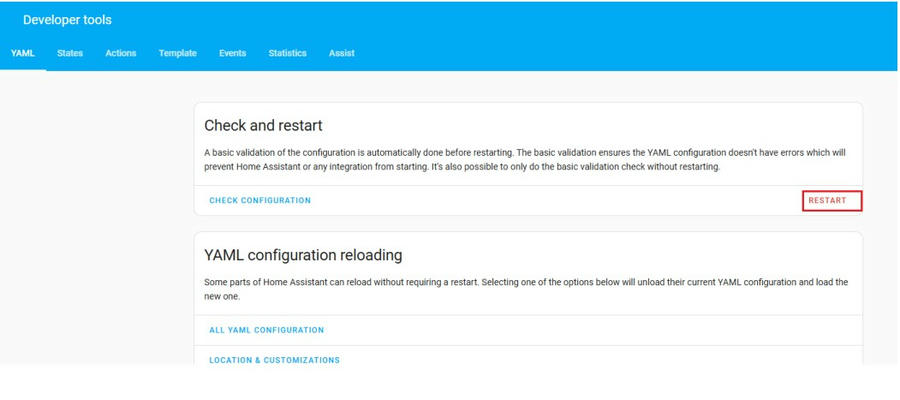
Task: Switch to the Actions tab
Action: pos(121,53)
